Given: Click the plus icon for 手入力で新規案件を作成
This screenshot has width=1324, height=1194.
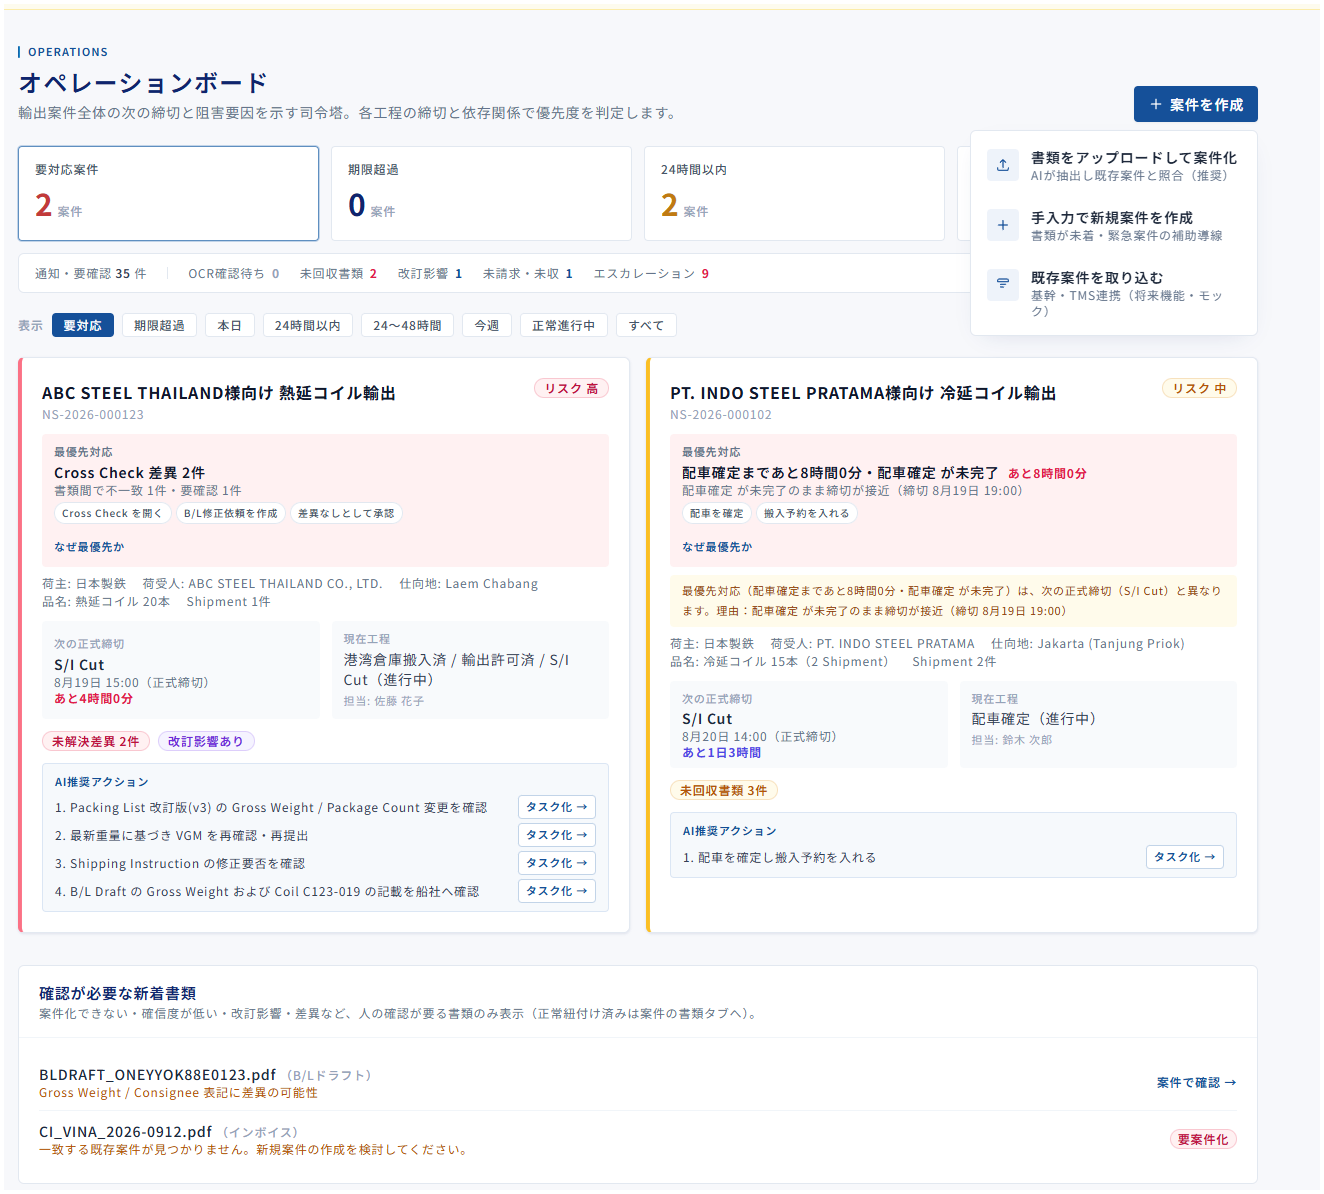Looking at the screenshot, I should (1002, 225).
